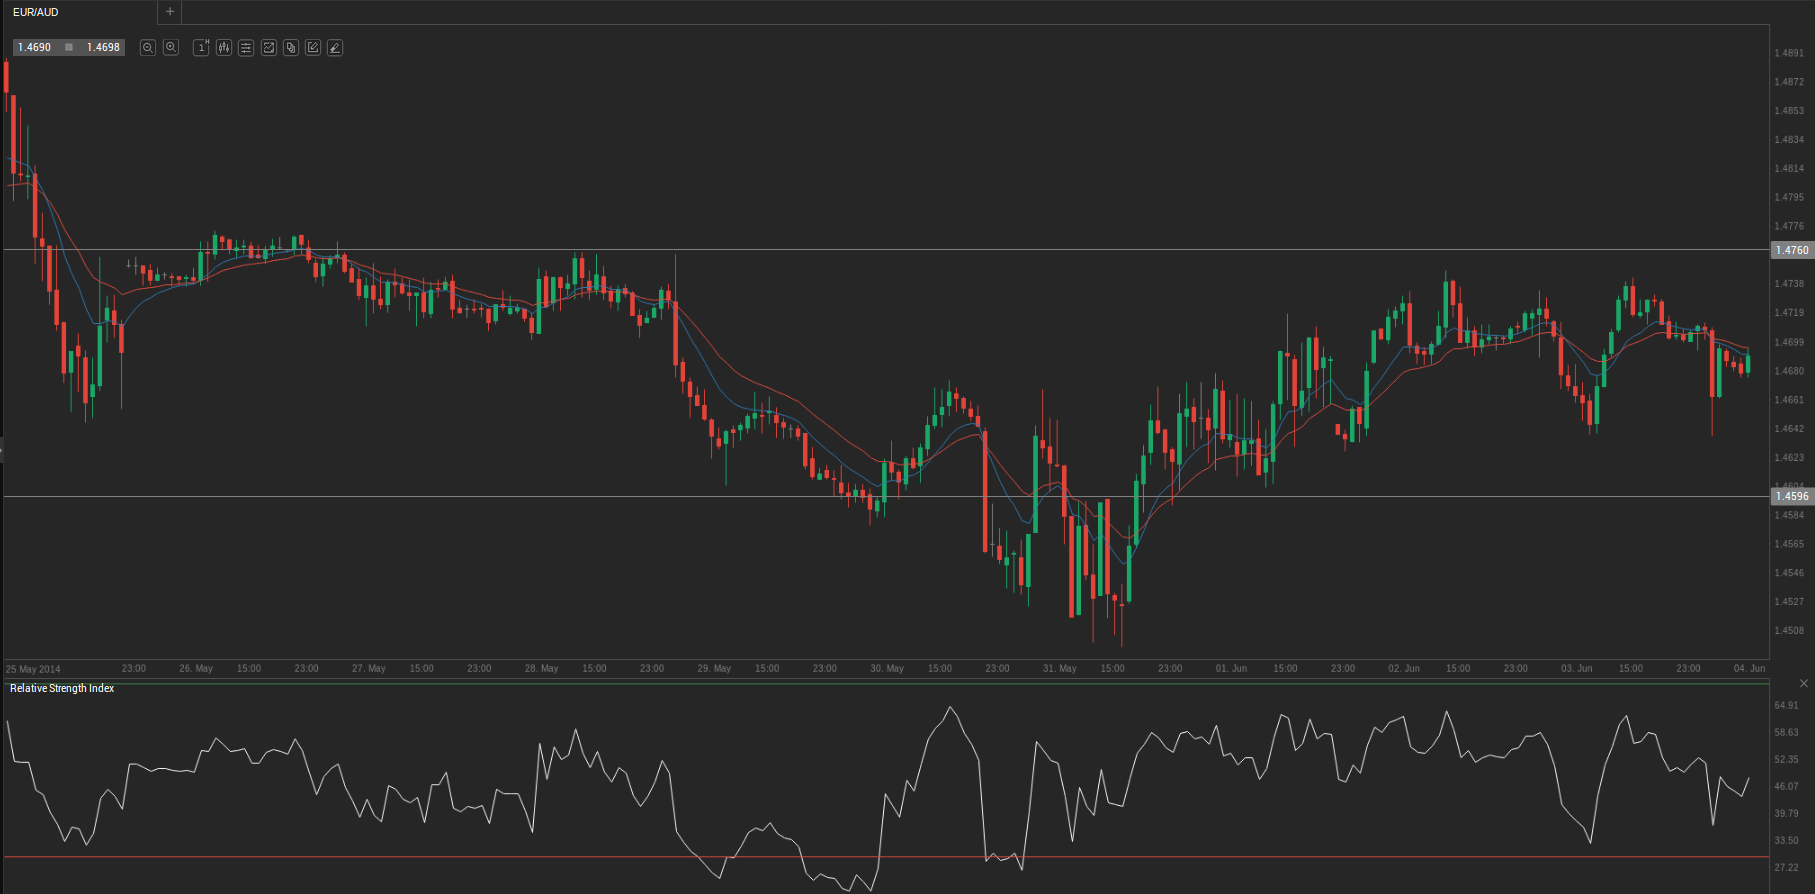Viewport: 1815px width, 894px height.
Task: Select the 1.4760 price level marker
Action: point(1791,250)
